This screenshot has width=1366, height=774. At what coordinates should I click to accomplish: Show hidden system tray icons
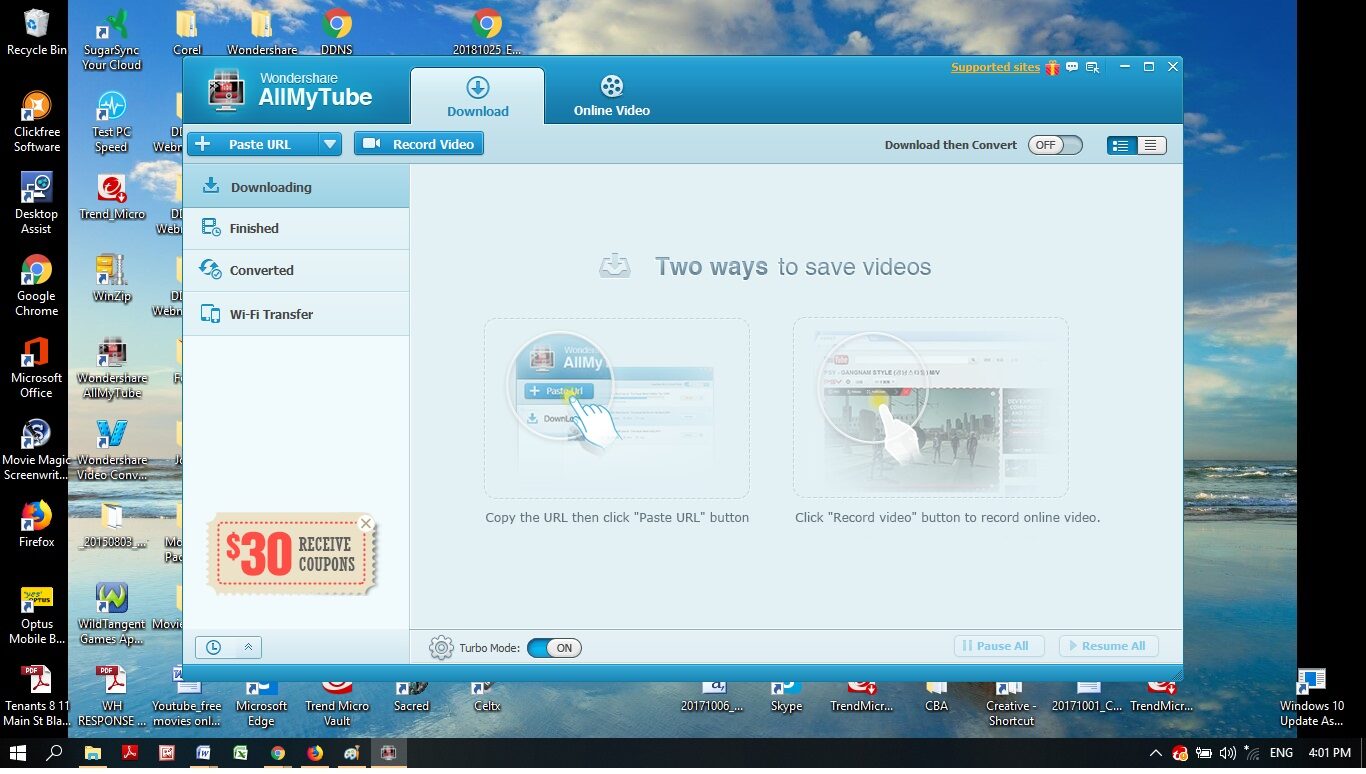pos(1156,753)
